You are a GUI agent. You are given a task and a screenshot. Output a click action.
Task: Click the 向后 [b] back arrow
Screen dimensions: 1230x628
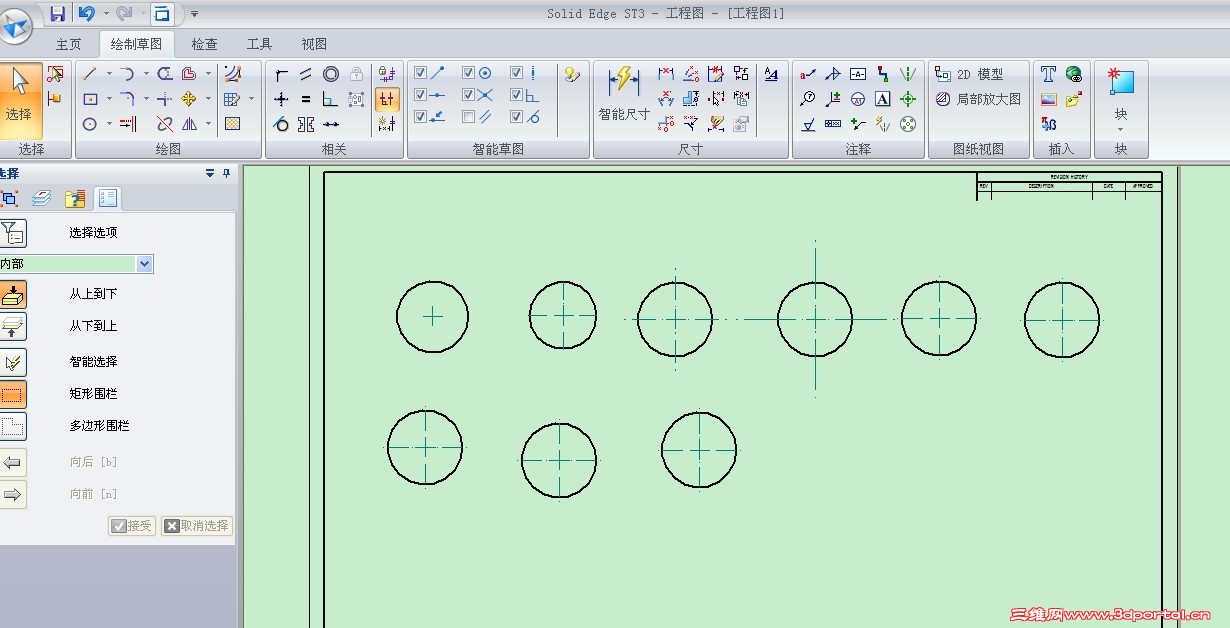click(x=13, y=462)
